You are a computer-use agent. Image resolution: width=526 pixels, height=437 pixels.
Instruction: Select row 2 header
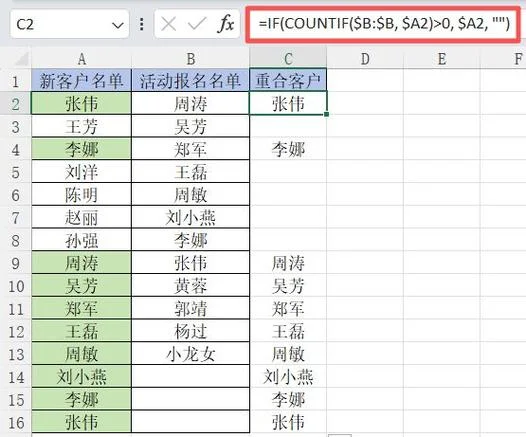(x=15, y=104)
